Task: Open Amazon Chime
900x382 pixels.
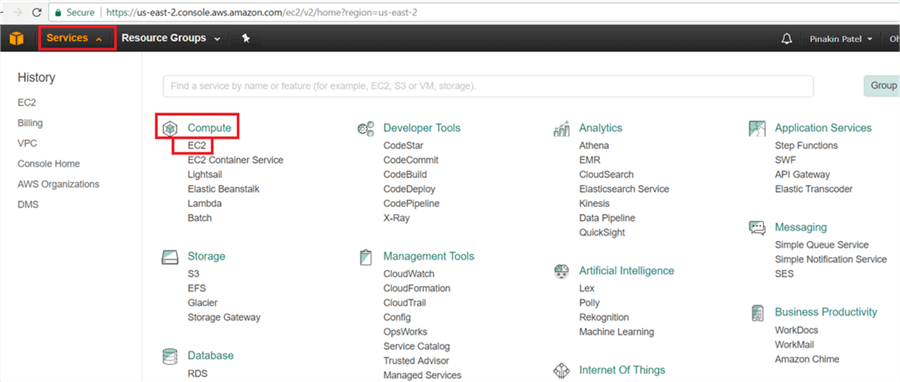Action: click(807, 359)
